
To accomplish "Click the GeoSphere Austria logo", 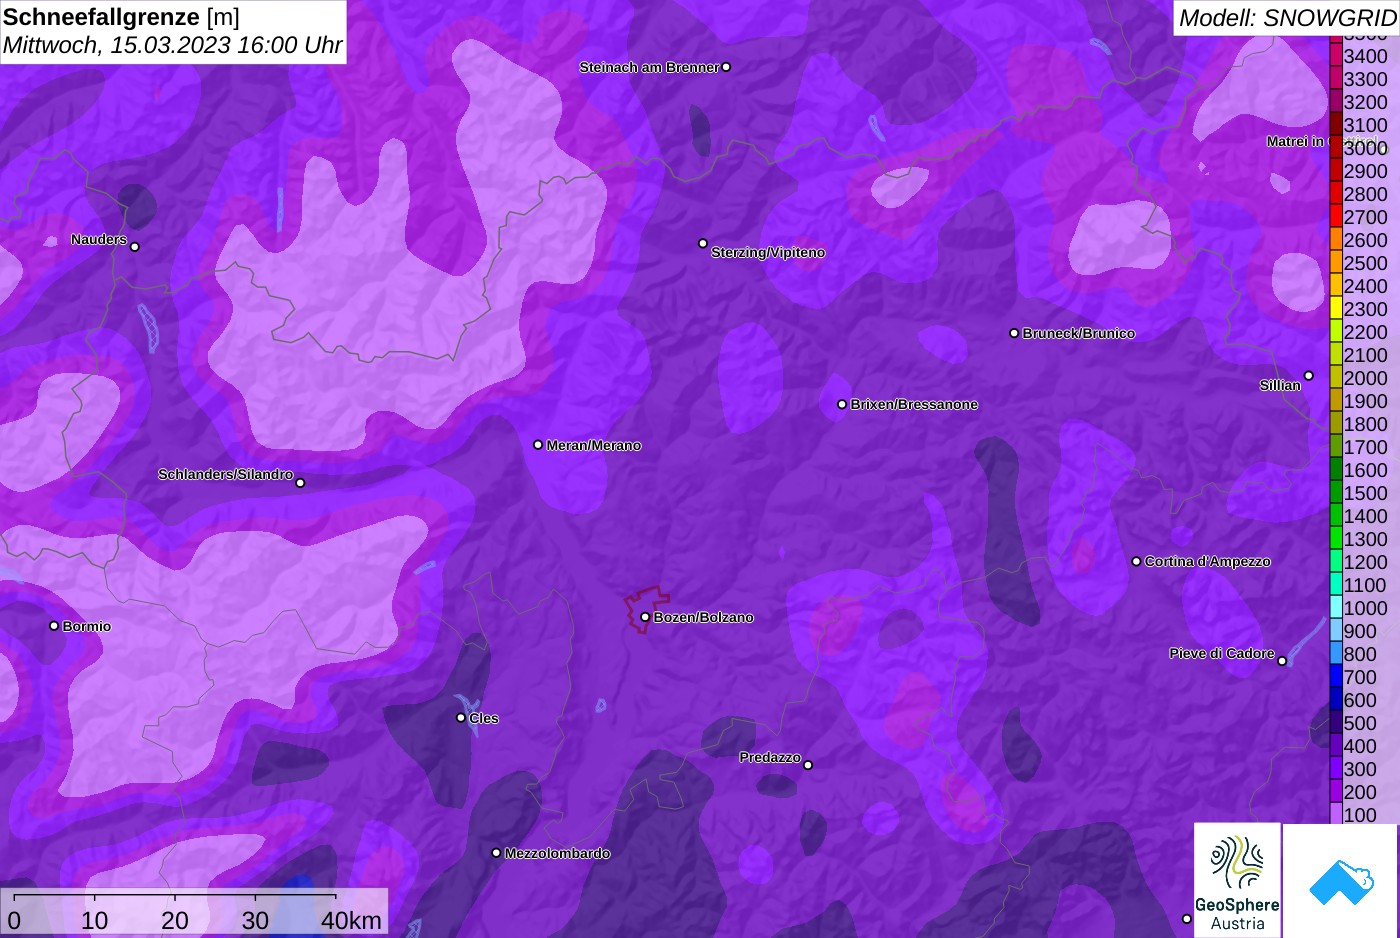I will click(1237, 880).
